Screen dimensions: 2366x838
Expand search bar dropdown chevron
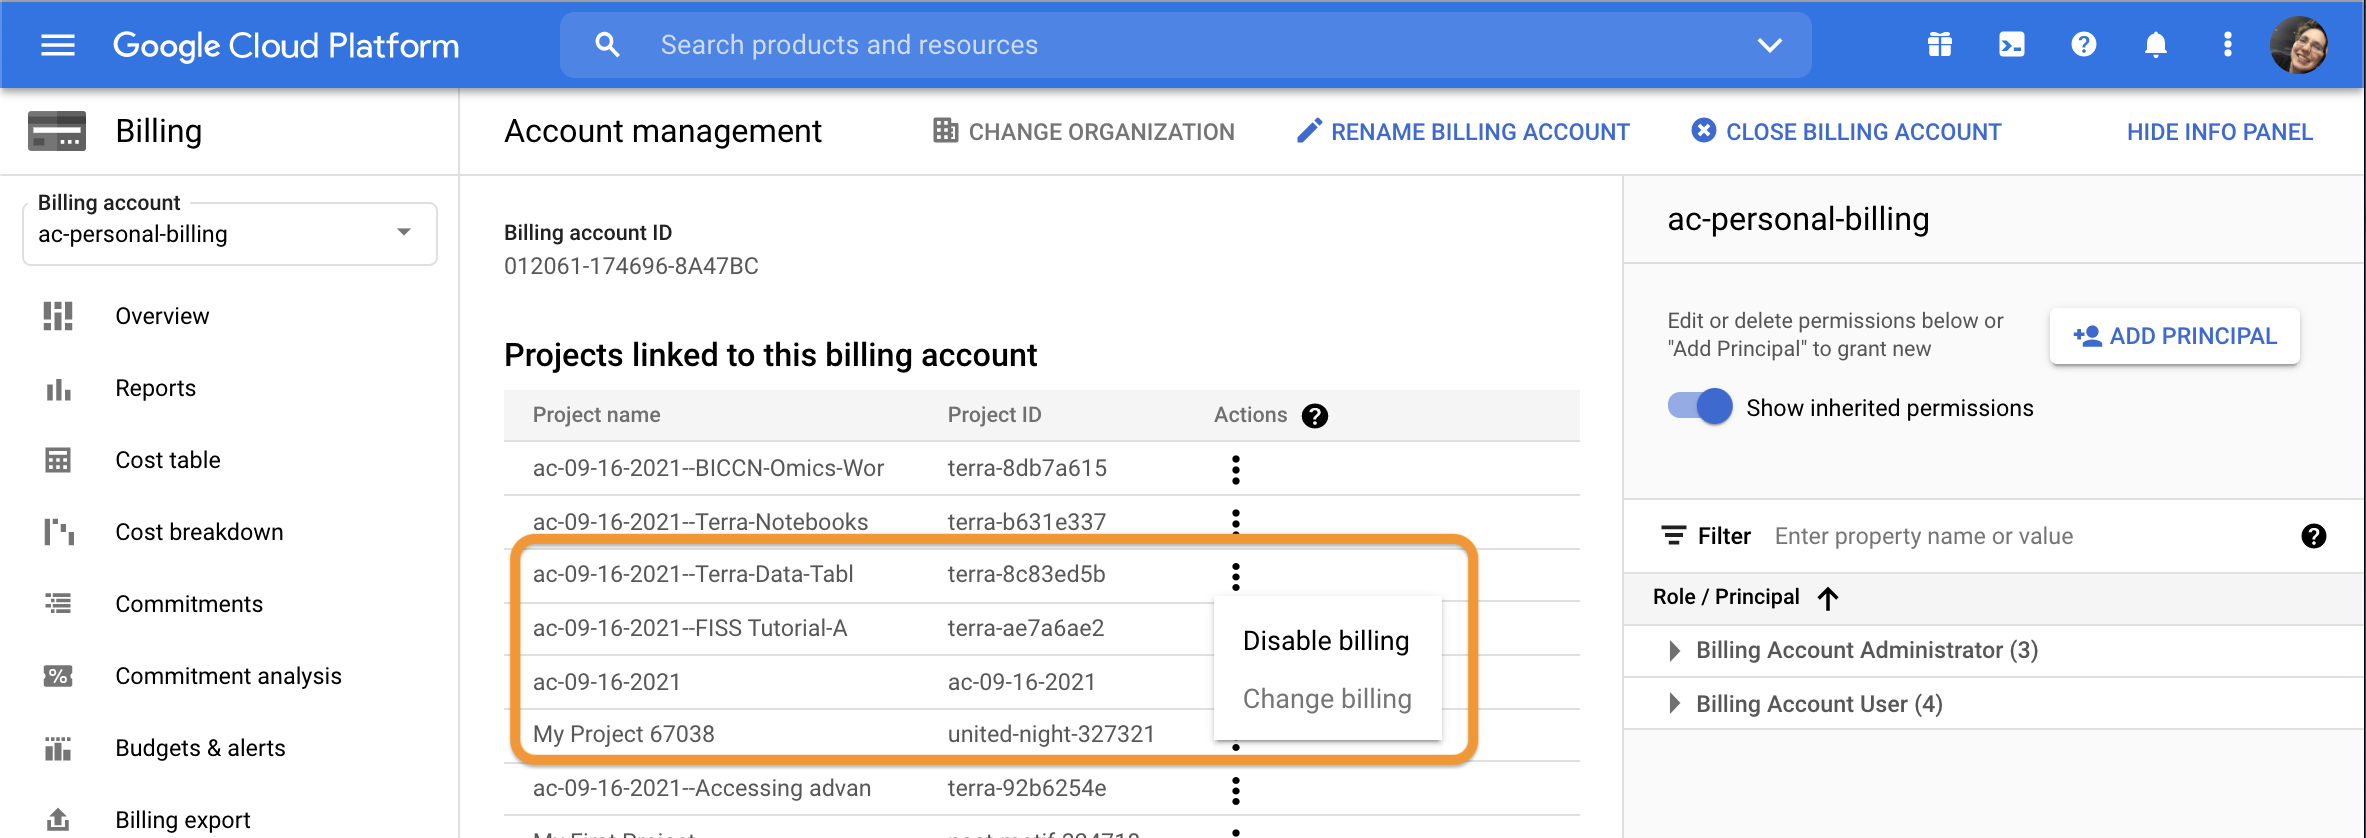point(1770,45)
